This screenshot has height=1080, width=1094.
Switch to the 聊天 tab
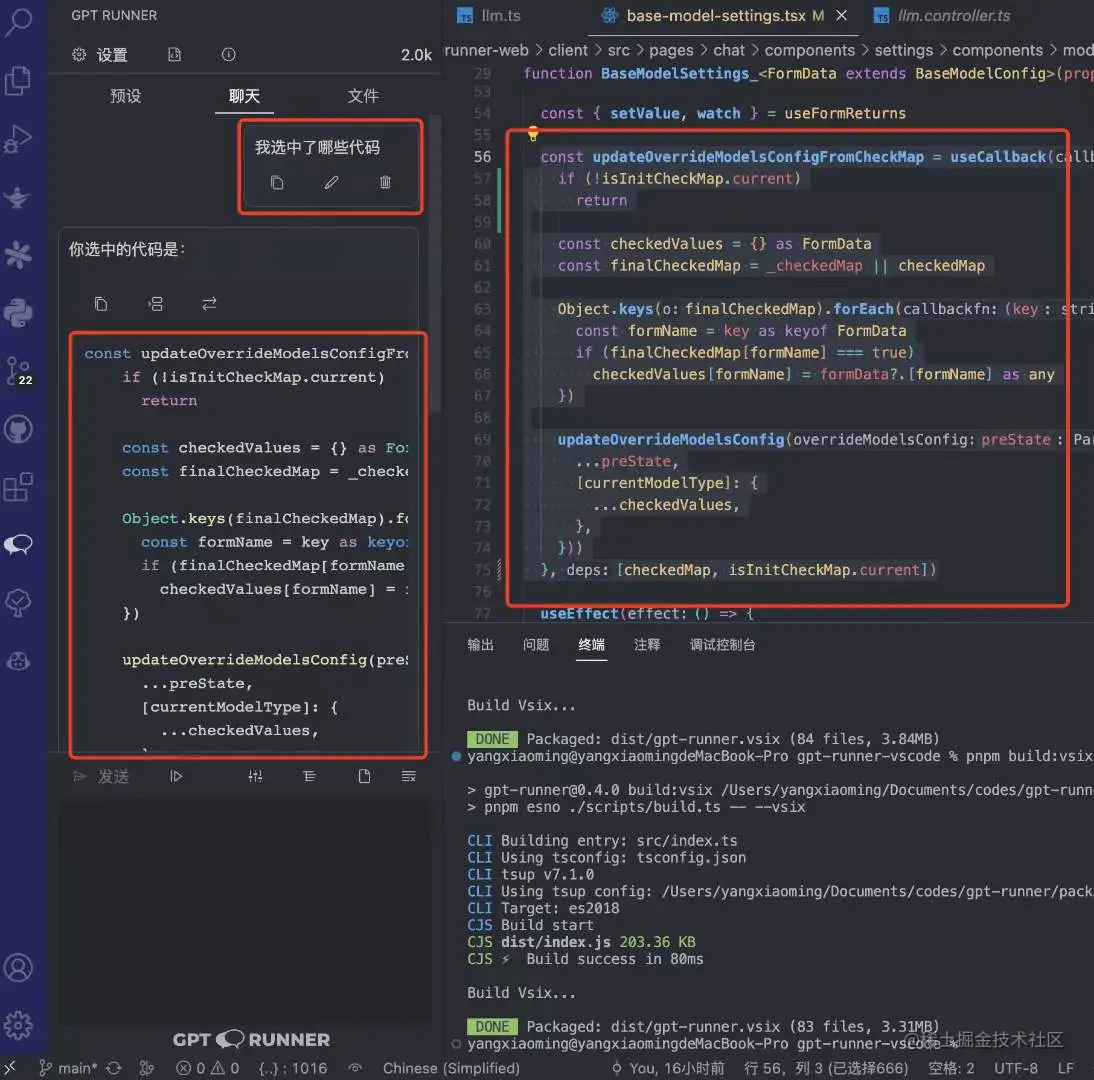244,96
